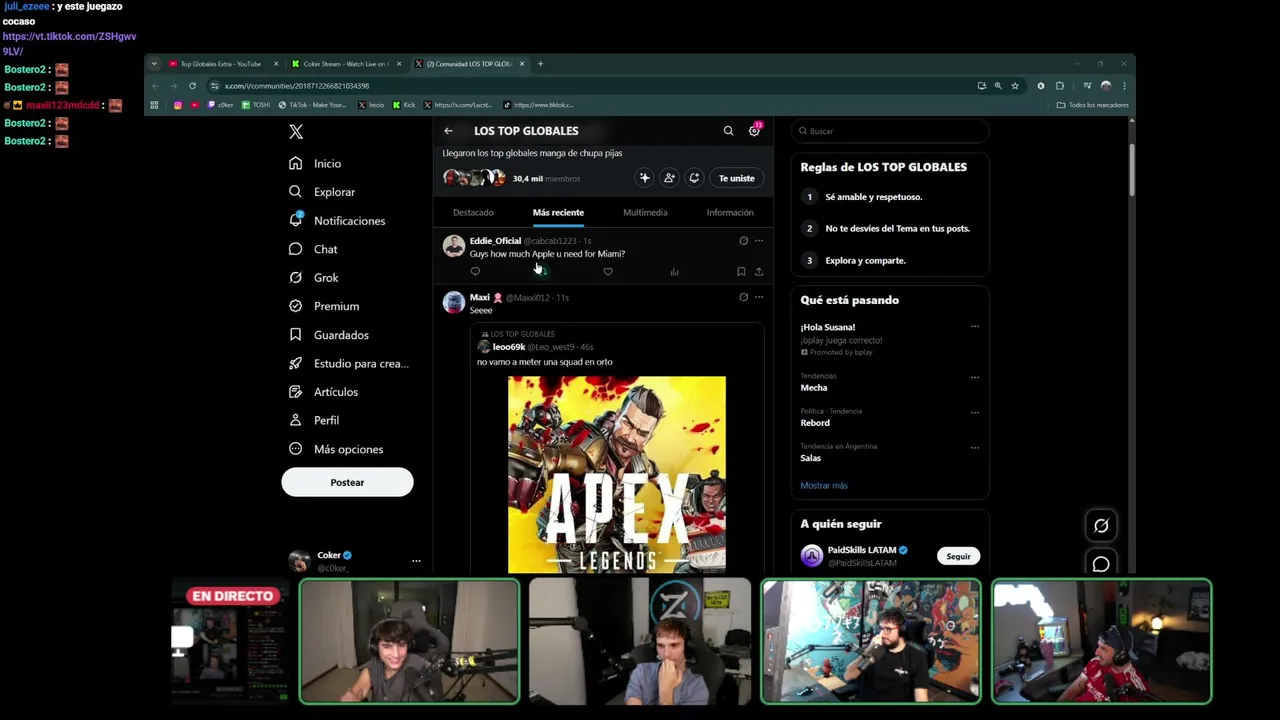Switch to Más reciente tab

click(558, 212)
